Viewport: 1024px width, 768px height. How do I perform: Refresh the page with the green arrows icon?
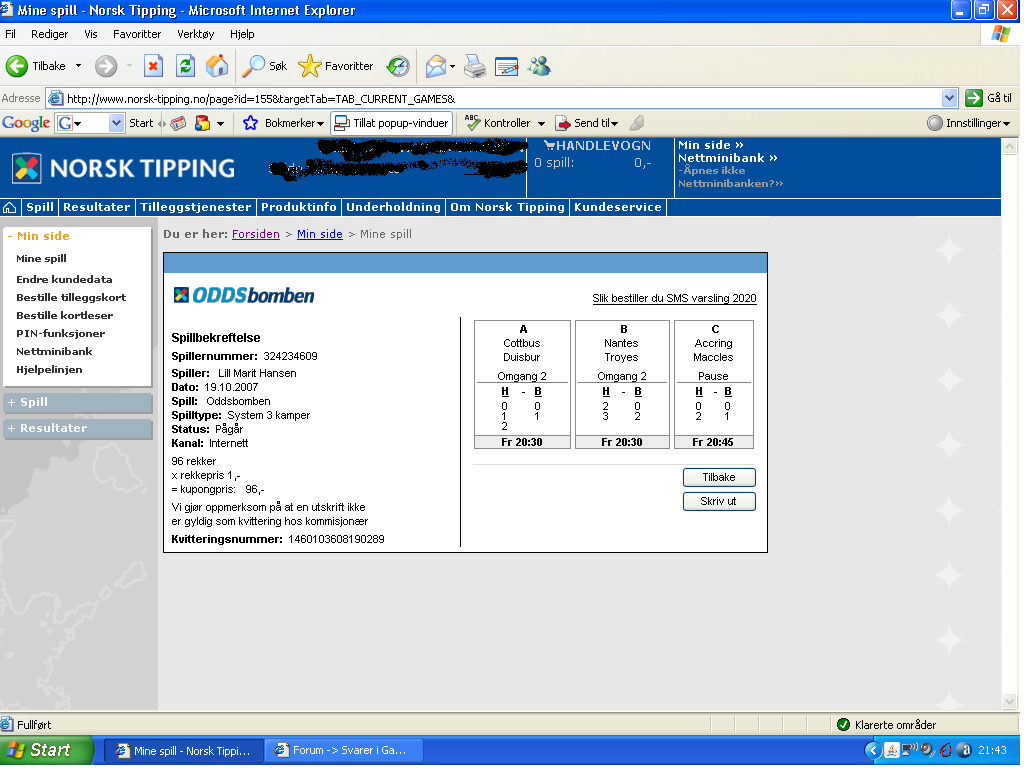click(x=185, y=66)
